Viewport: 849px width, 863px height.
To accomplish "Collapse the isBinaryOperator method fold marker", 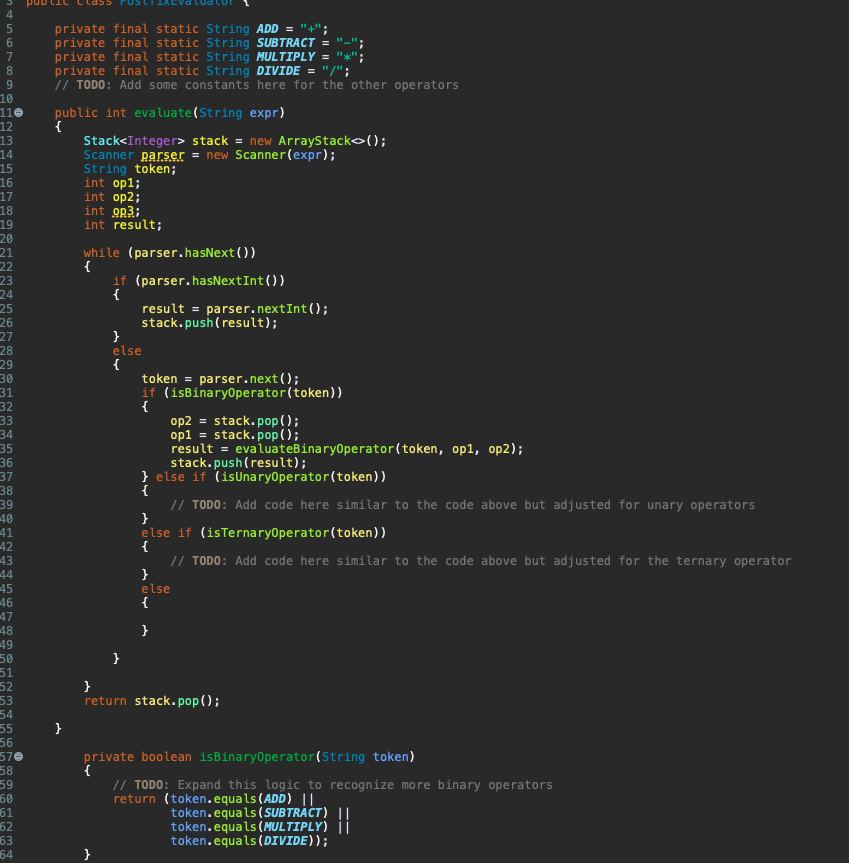I will point(18,757).
